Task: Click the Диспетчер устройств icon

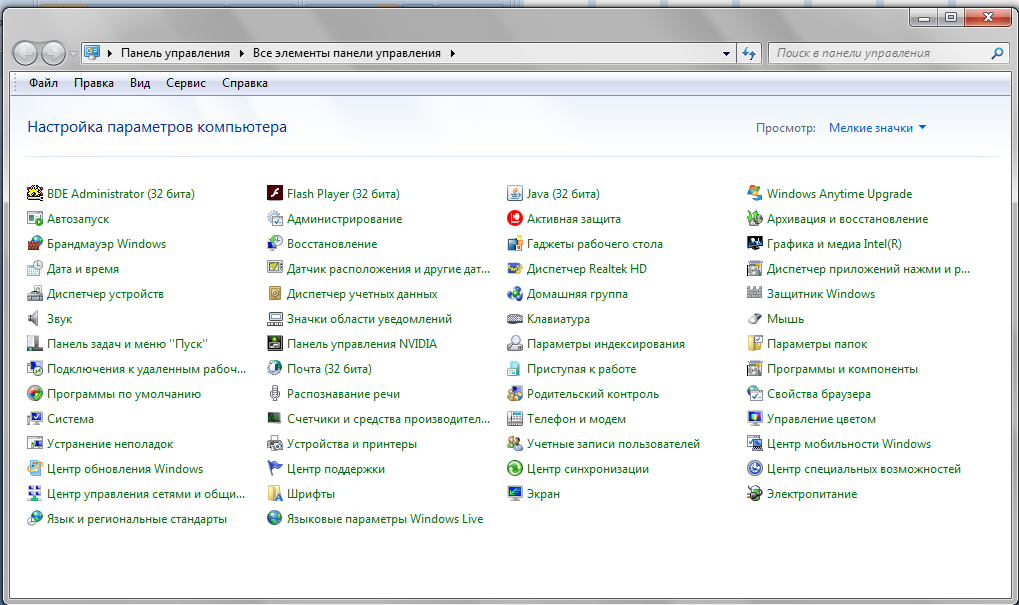Action: click(x=34, y=293)
